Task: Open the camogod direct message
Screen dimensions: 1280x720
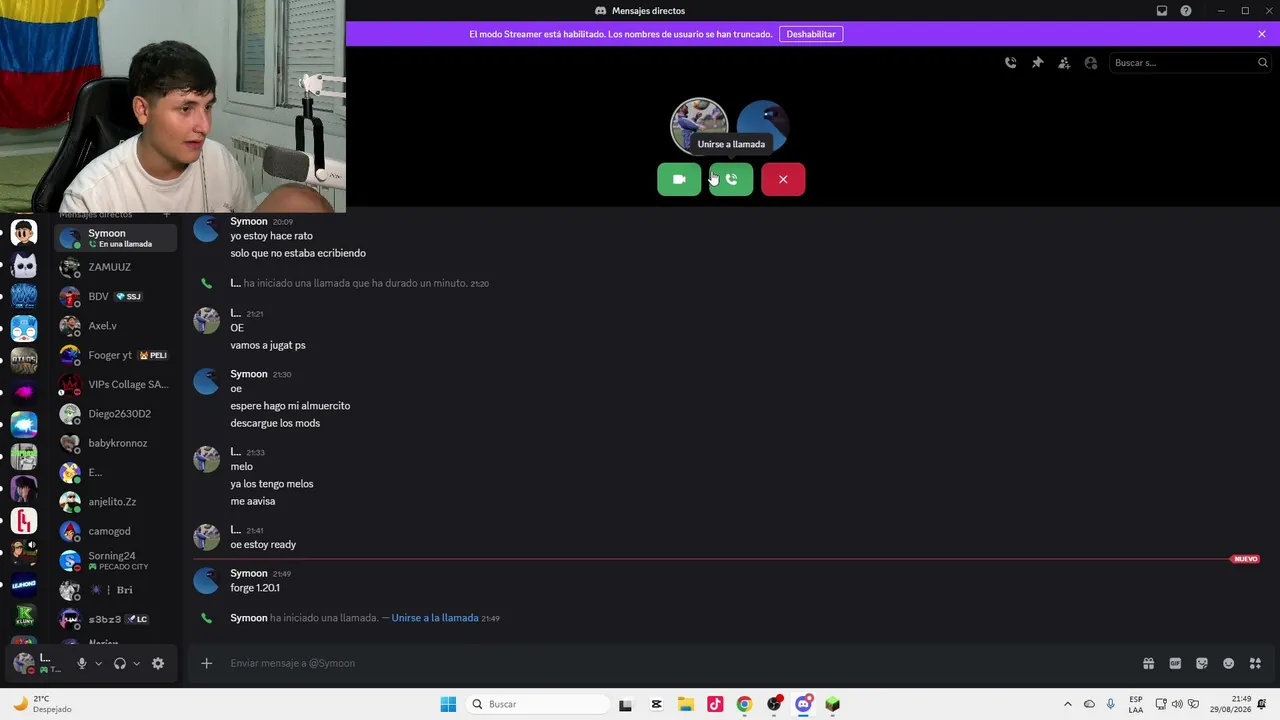Action: click(x=116, y=531)
